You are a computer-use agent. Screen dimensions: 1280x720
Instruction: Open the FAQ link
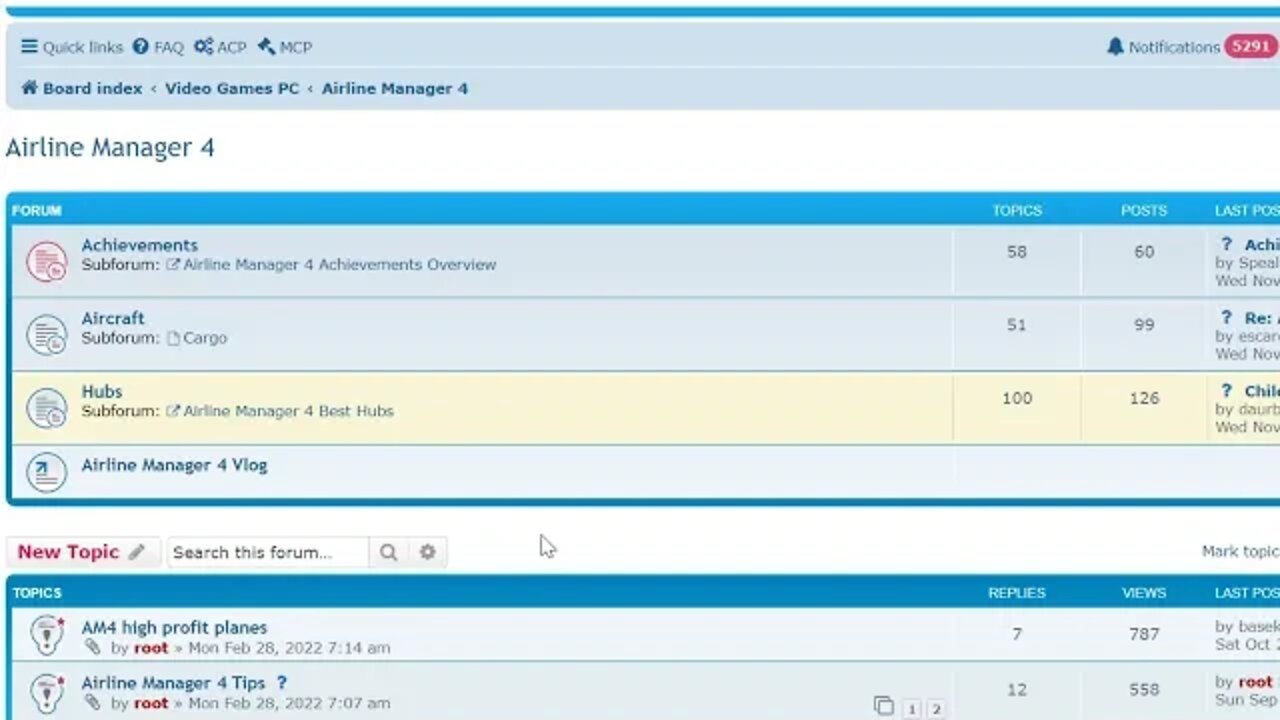click(158, 47)
